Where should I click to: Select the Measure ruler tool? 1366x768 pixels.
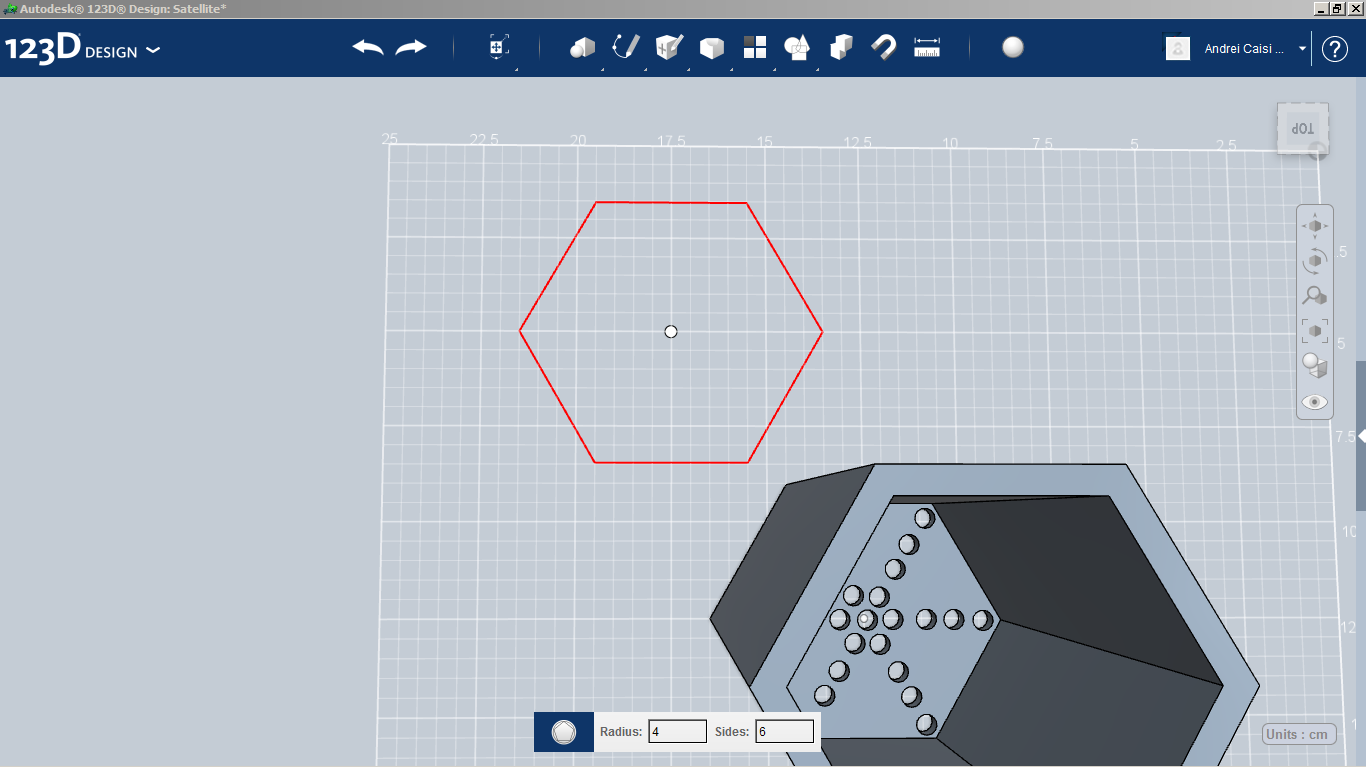(928, 47)
